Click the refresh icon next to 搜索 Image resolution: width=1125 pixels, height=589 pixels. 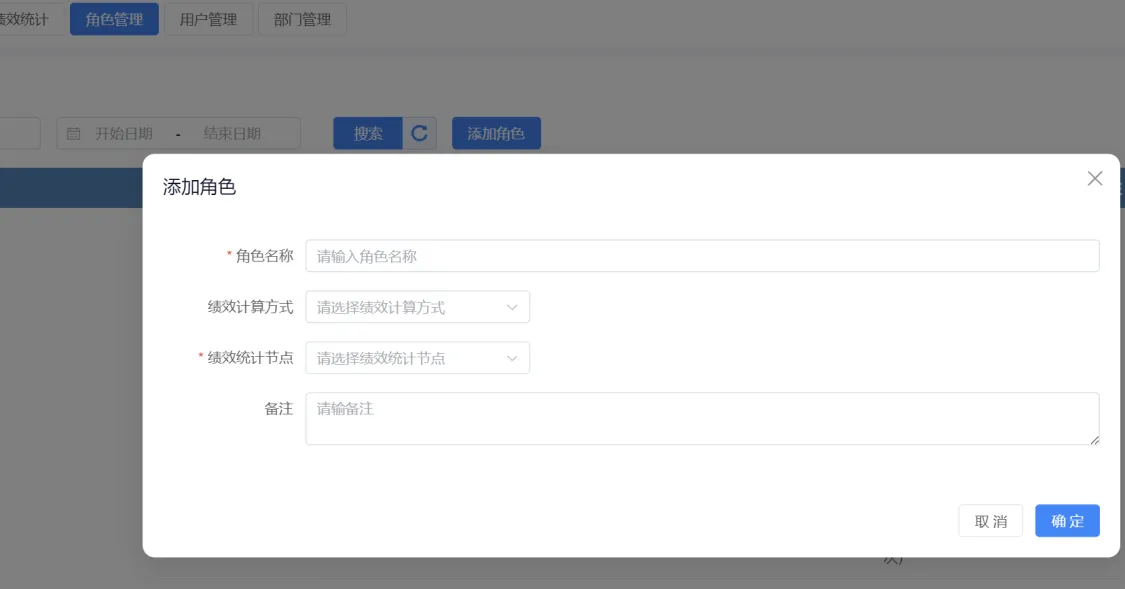tap(420, 133)
